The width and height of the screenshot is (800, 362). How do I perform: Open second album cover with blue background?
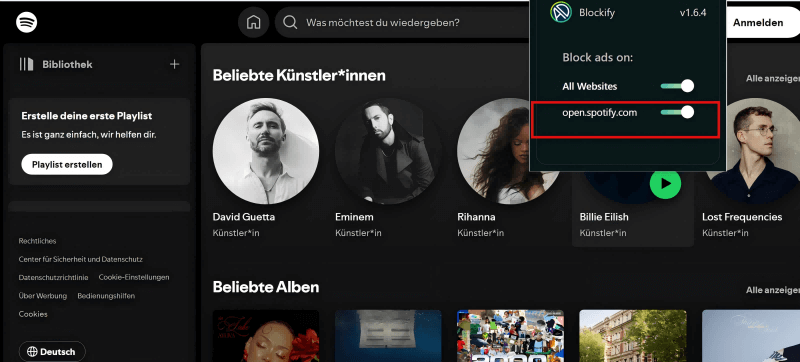[388, 336]
